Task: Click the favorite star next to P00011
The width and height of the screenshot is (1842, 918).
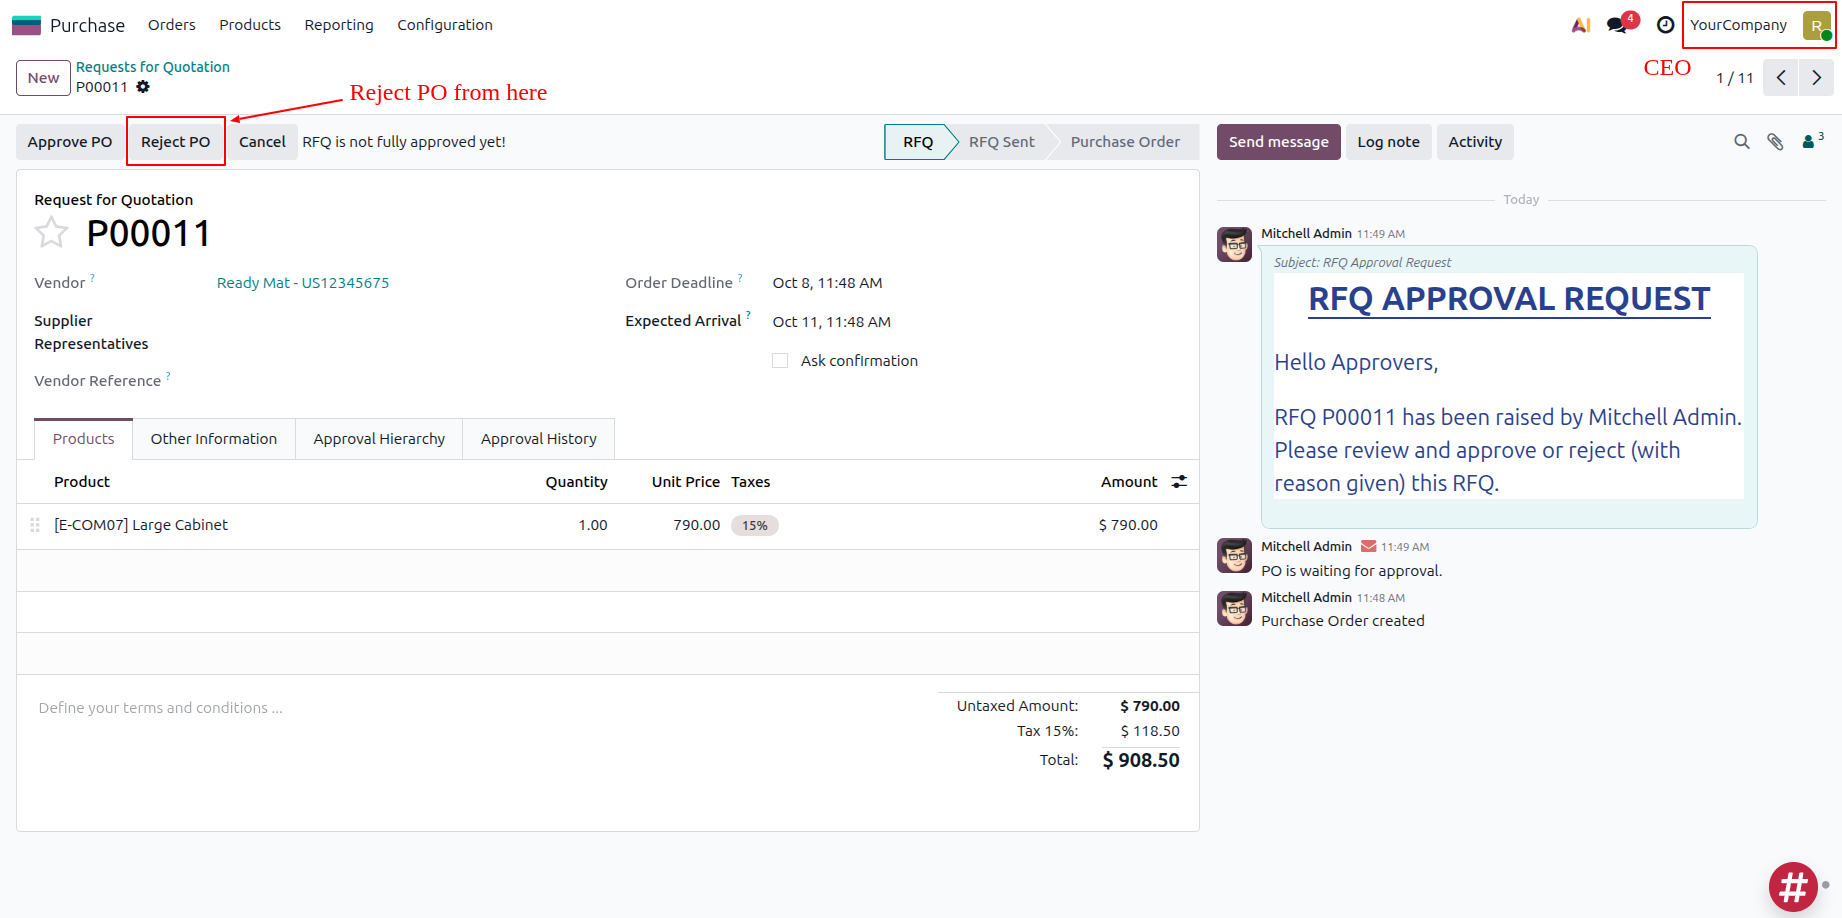Action: [51, 233]
